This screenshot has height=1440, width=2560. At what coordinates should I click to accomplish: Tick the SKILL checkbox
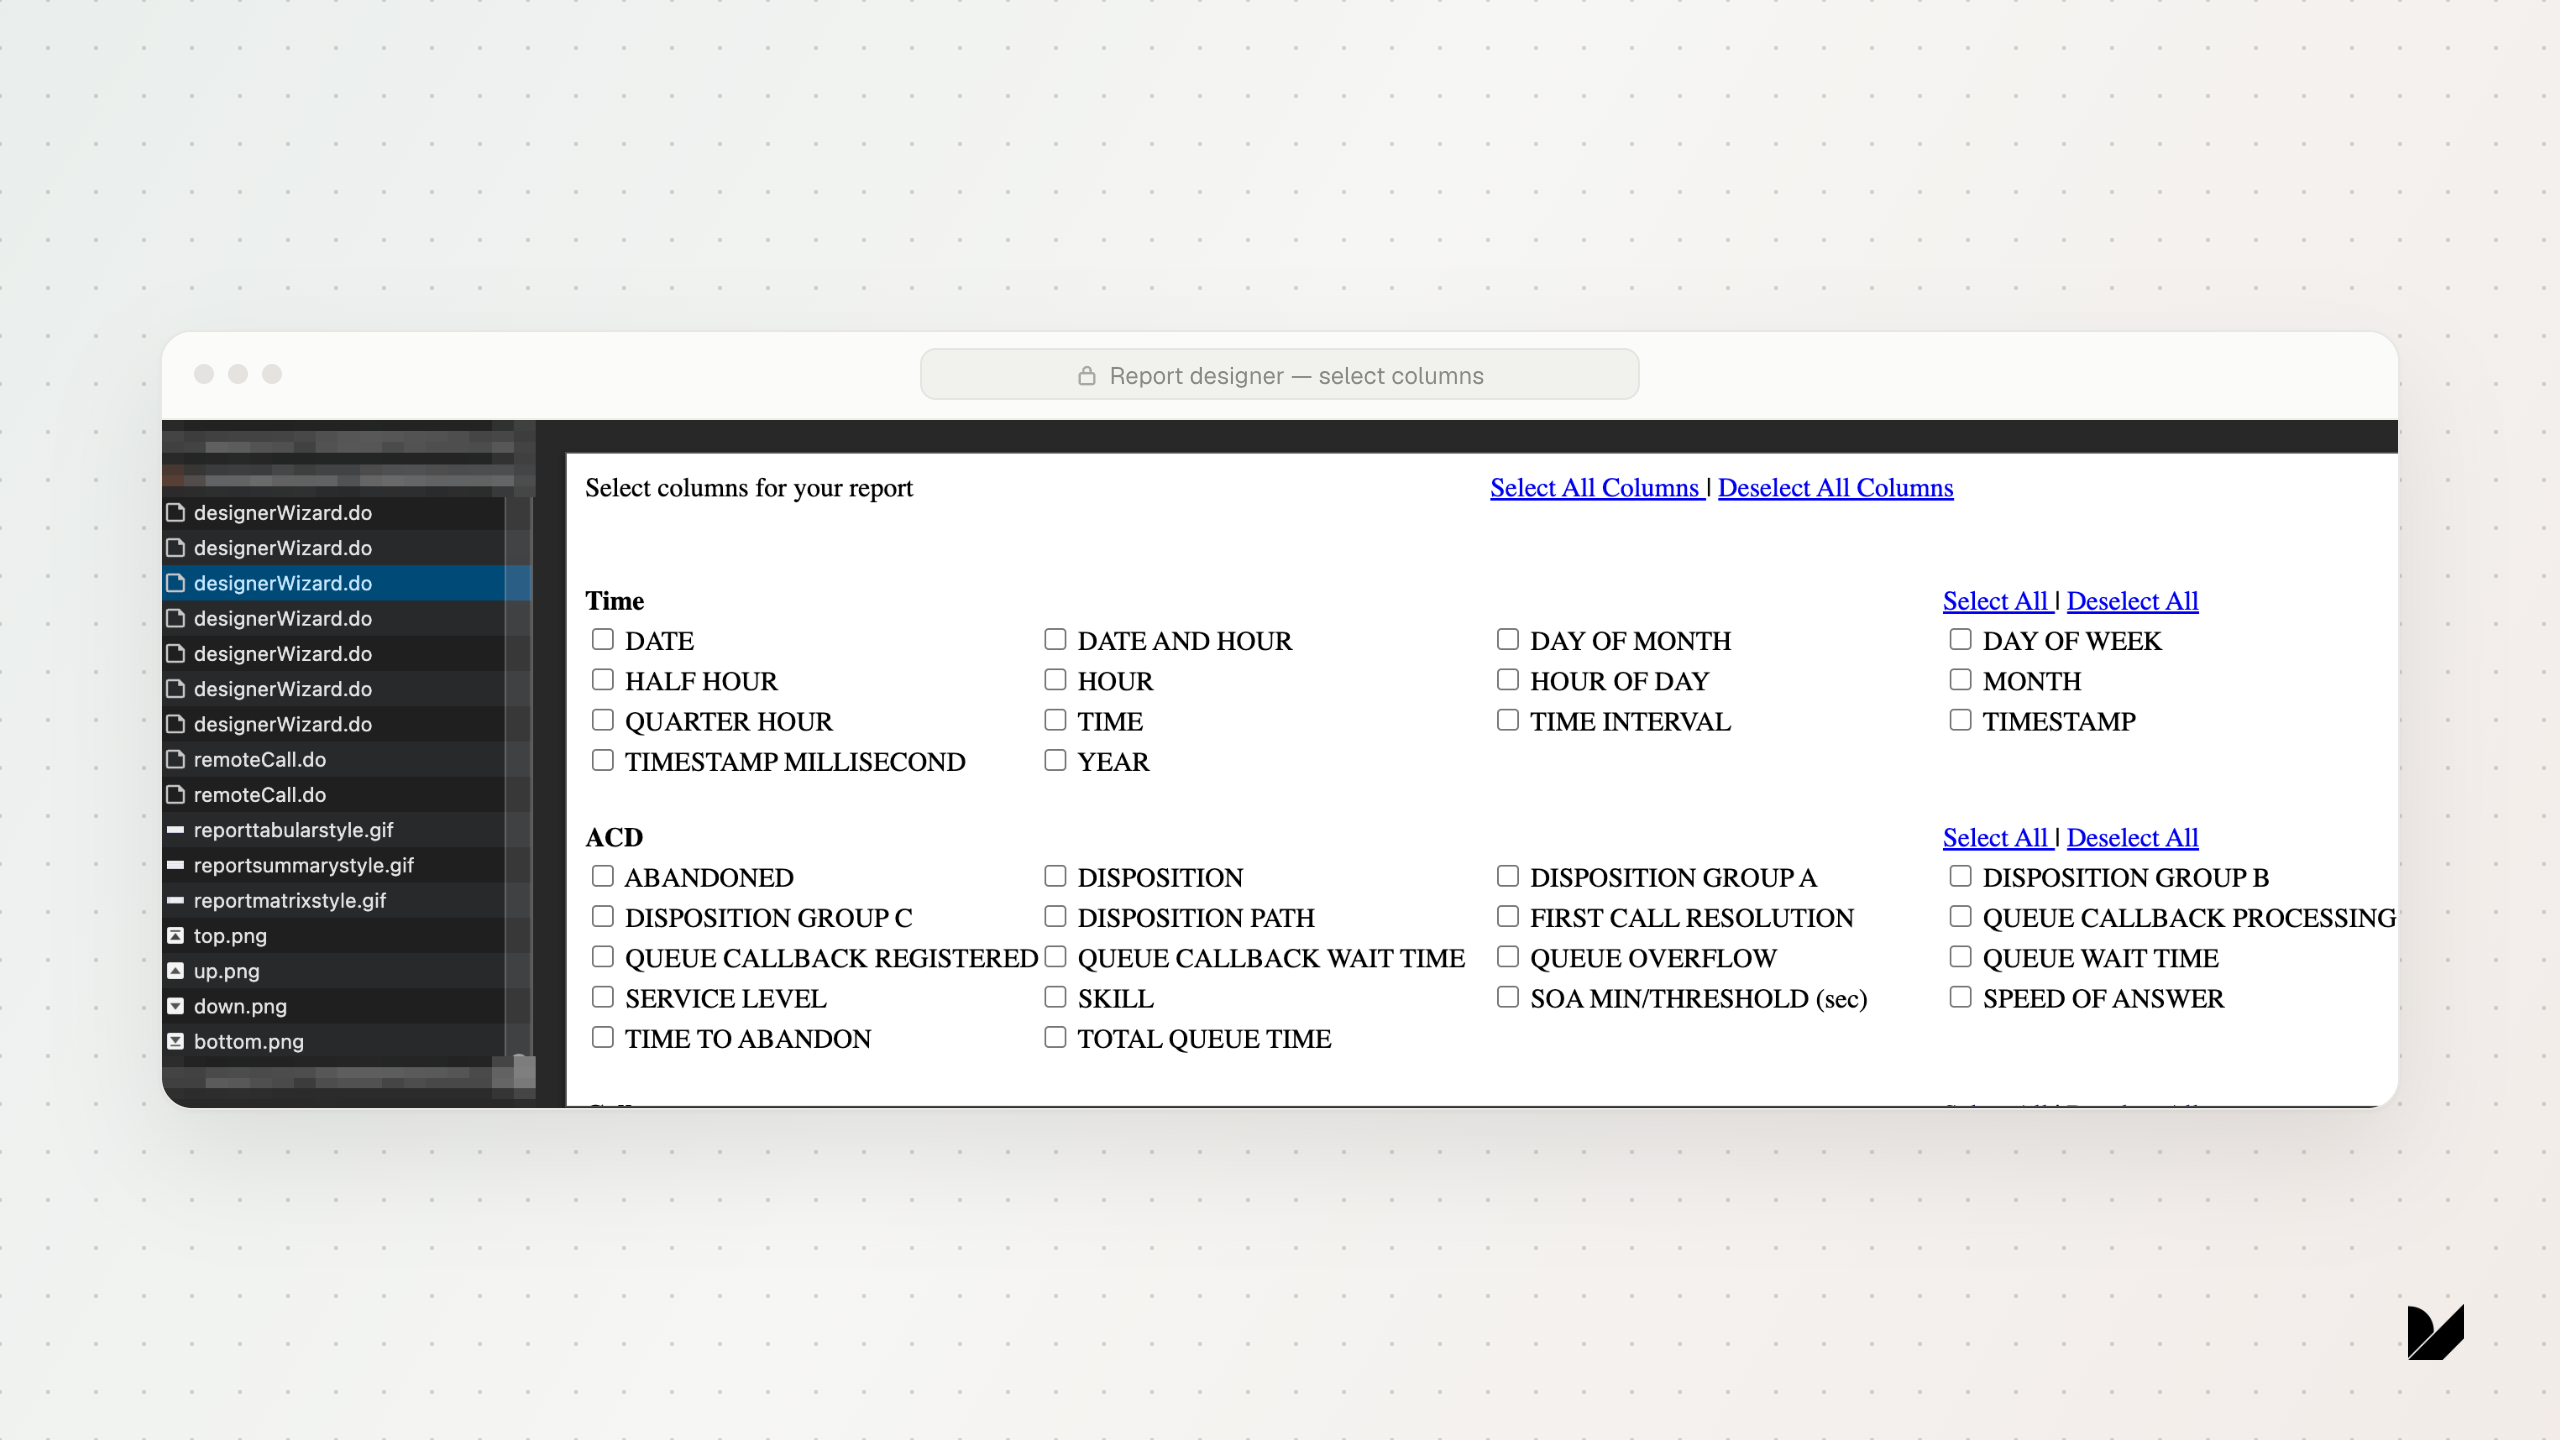point(1055,997)
